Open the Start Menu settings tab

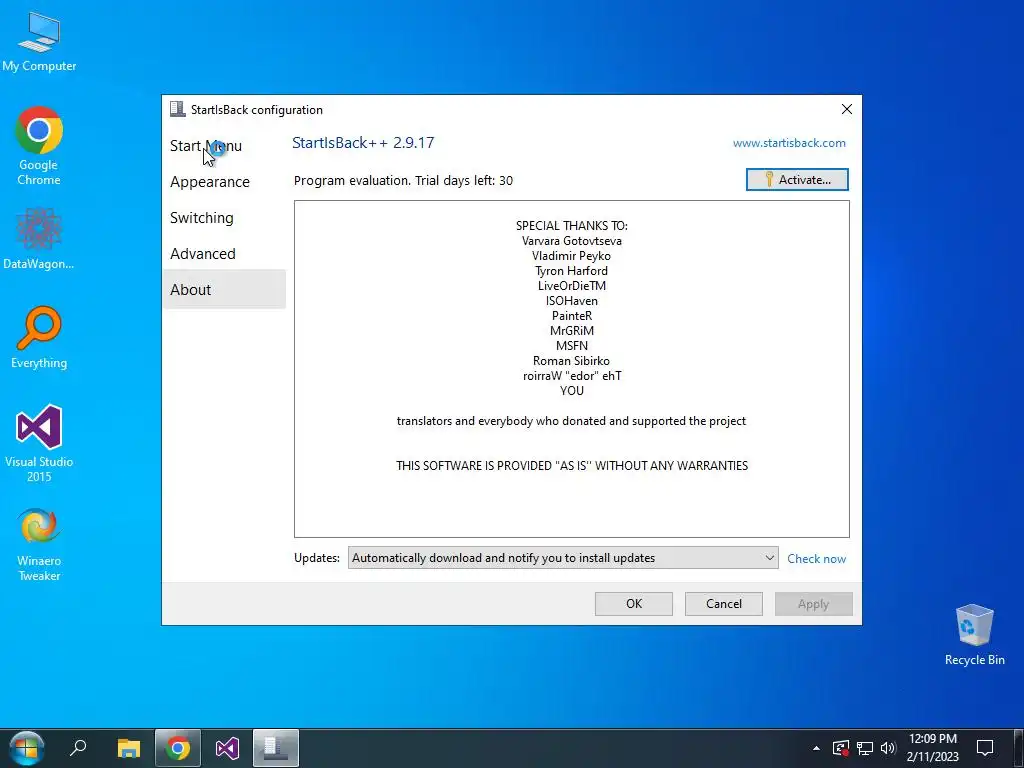point(206,146)
